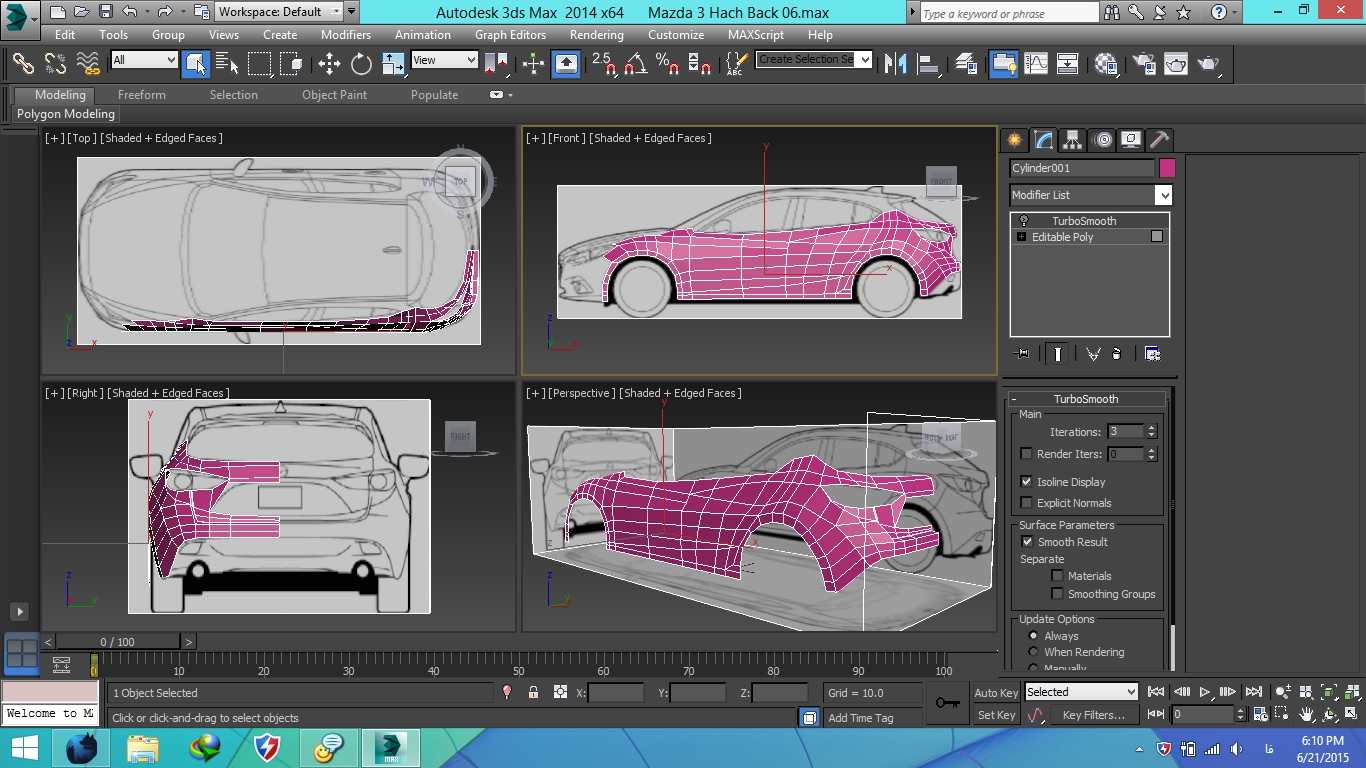
Task: Choose the Select and Scale tool
Action: 393,64
